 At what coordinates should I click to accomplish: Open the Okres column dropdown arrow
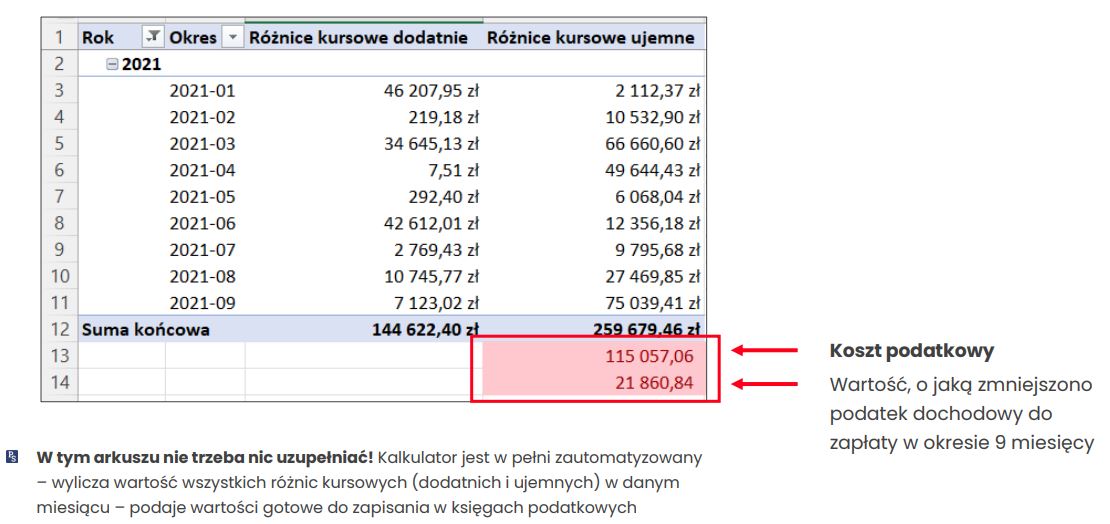tap(232, 37)
